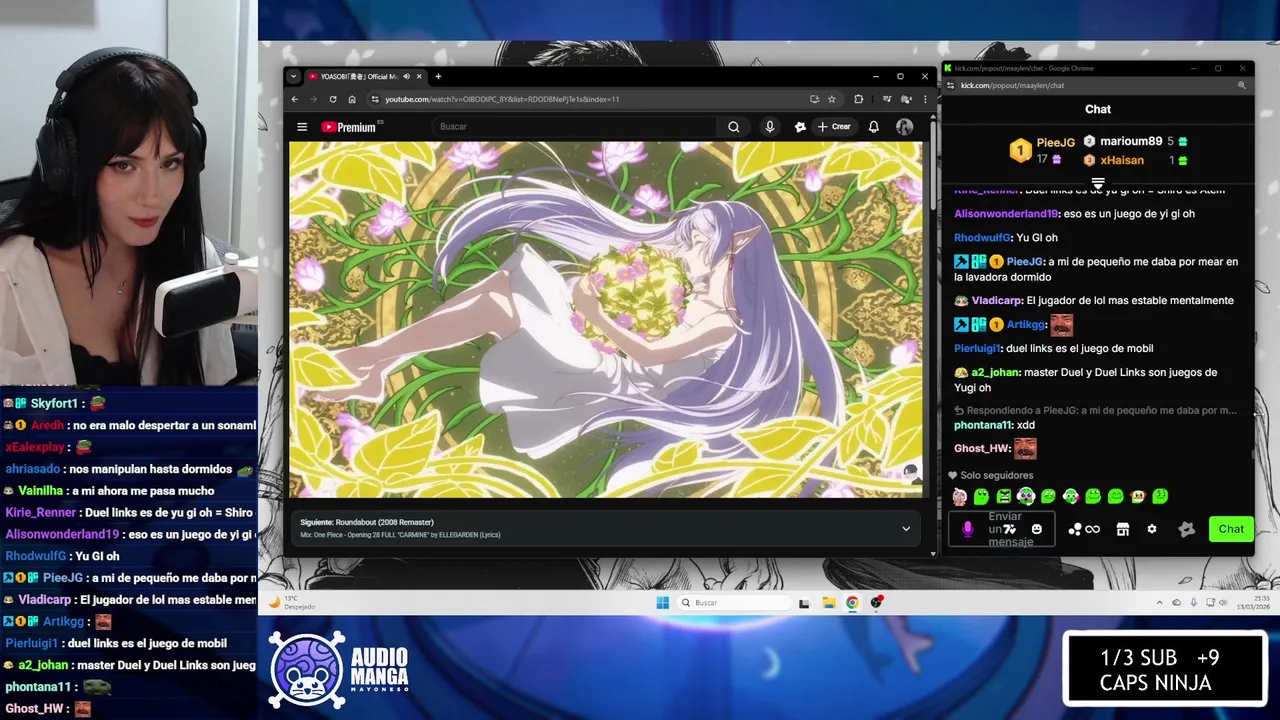The height and width of the screenshot is (720, 1280).
Task: Show hidden tray icons chevron
Action: (1160, 603)
